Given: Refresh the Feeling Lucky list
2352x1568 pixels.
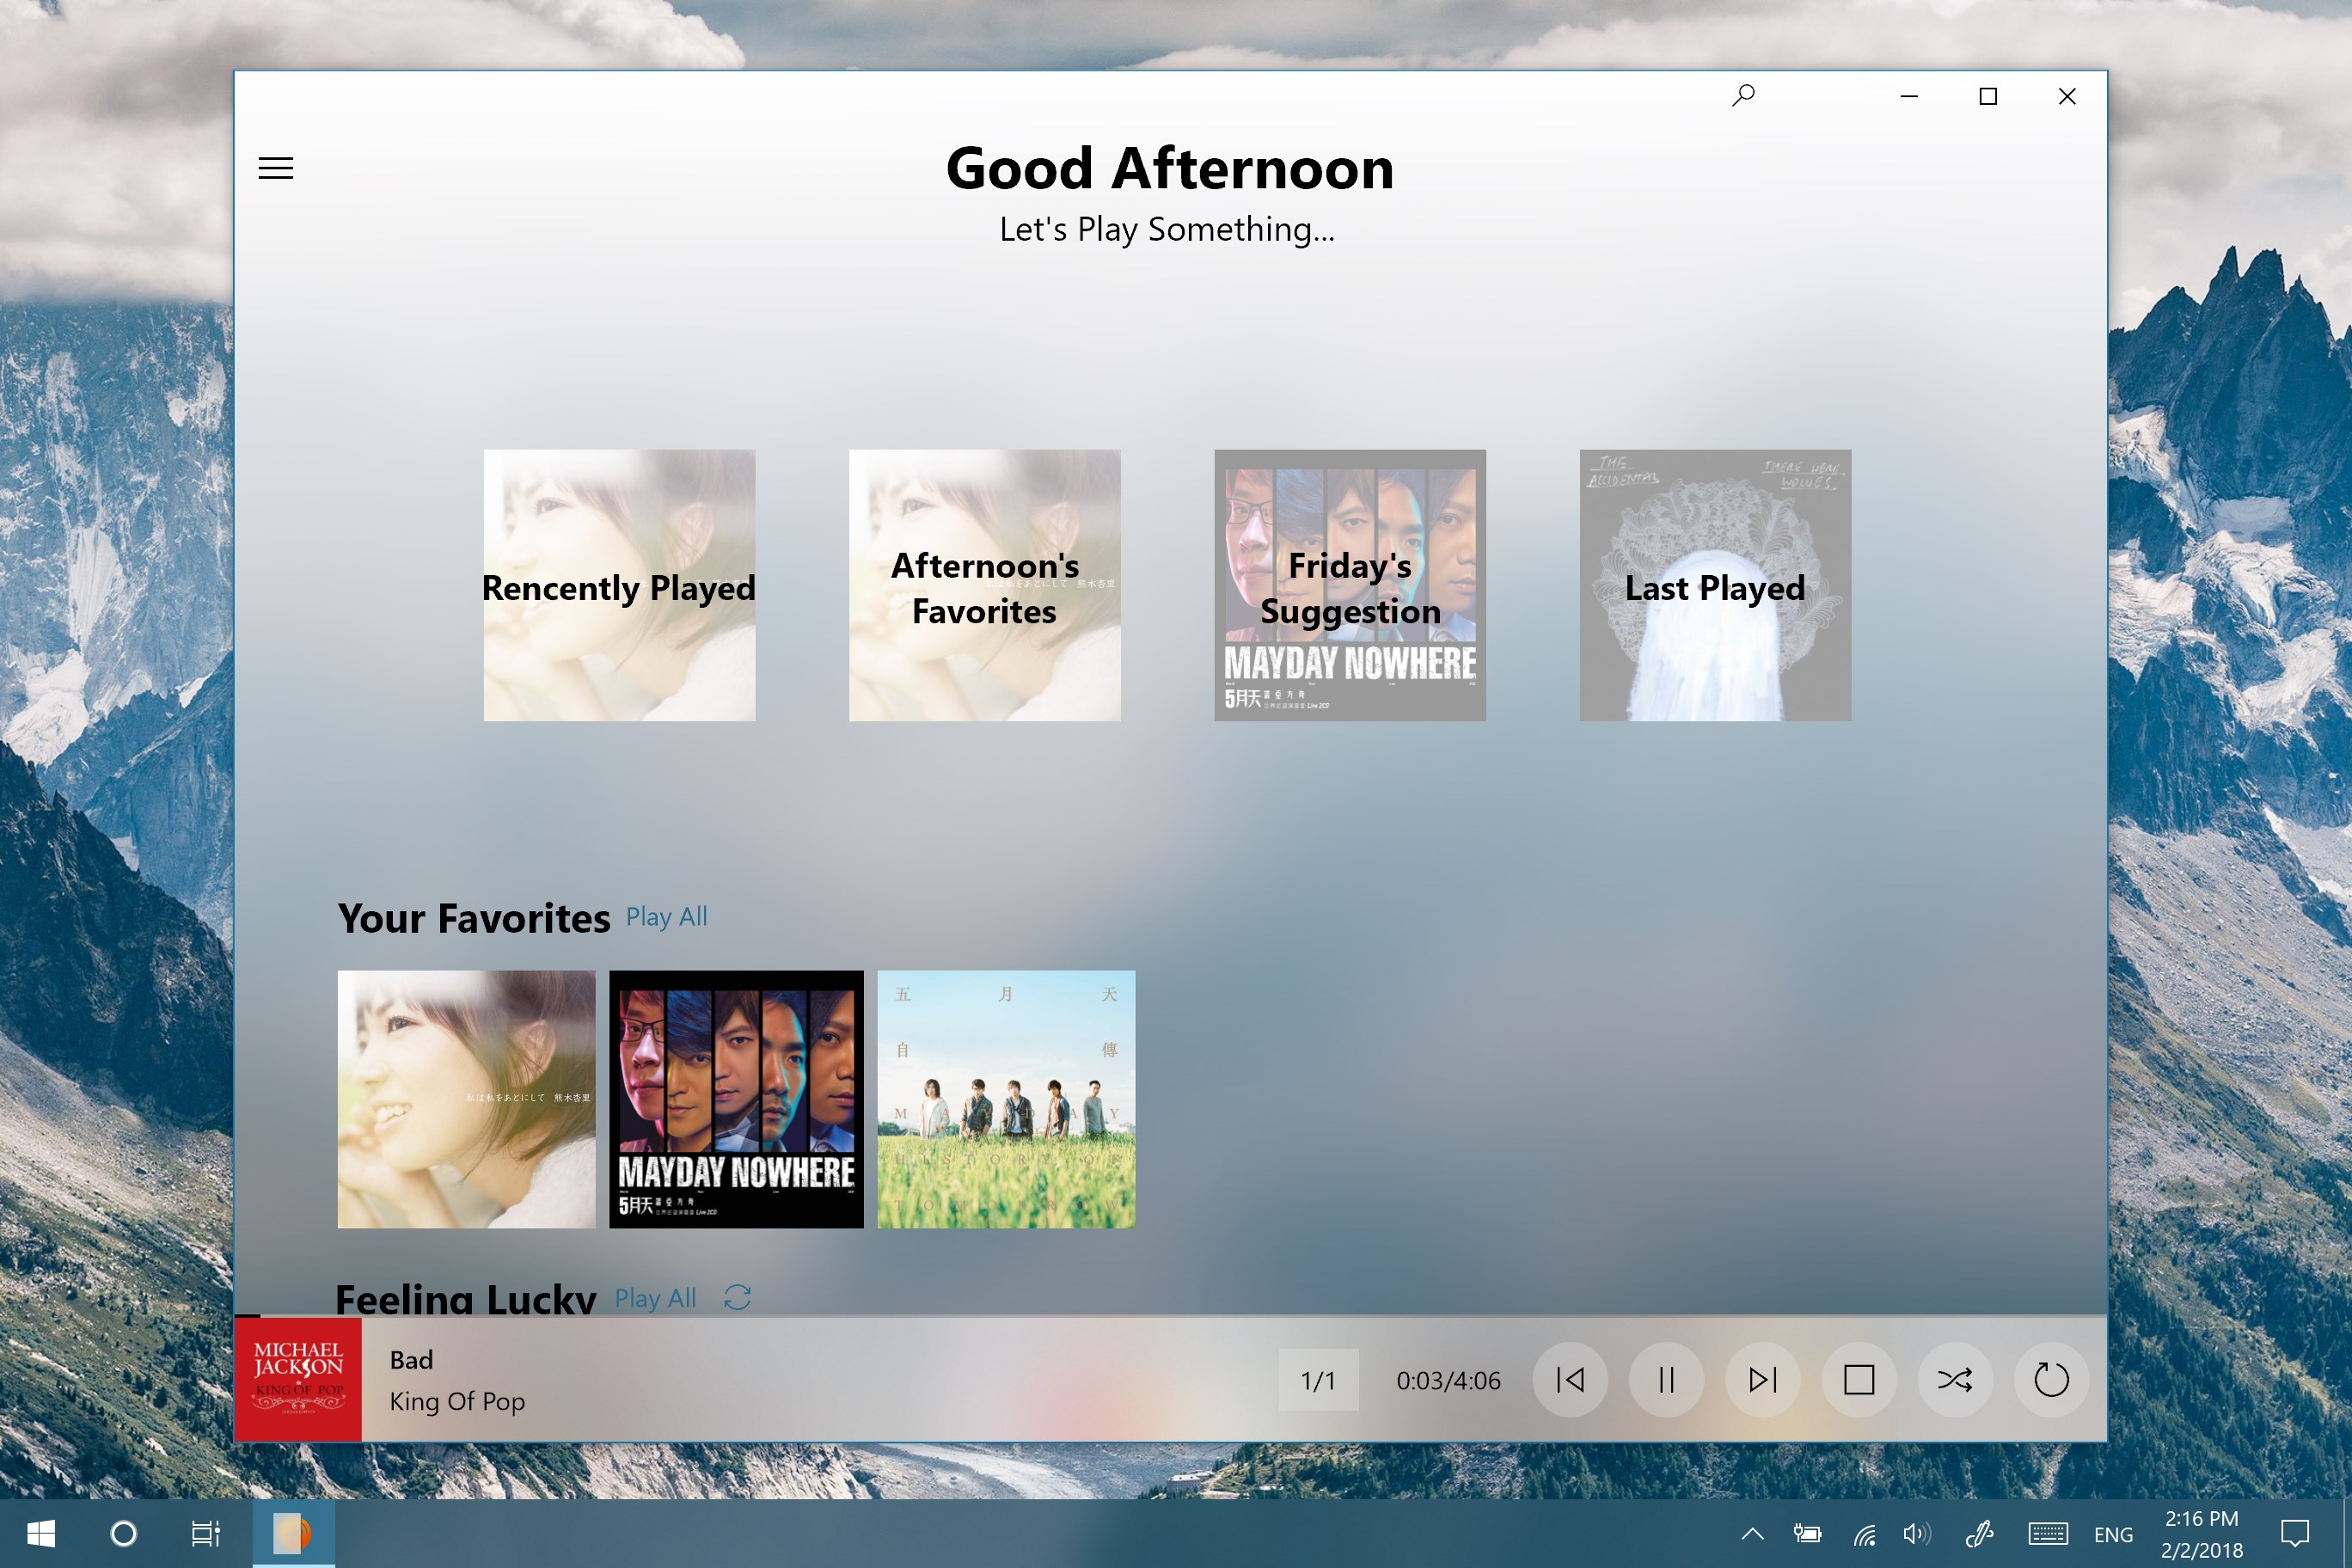Looking at the screenshot, I should pos(737,1298).
